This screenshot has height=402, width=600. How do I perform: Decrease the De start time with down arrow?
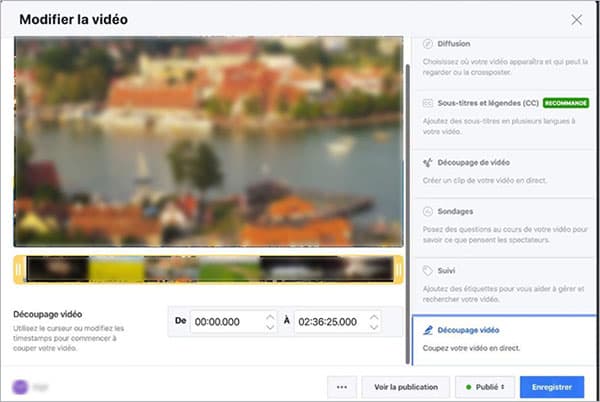pyautogui.click(x=270, y=327)
